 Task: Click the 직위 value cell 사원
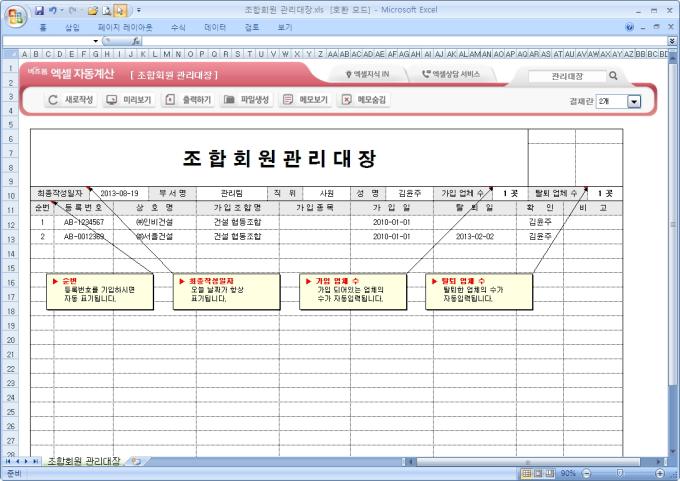tap(327, 193)
